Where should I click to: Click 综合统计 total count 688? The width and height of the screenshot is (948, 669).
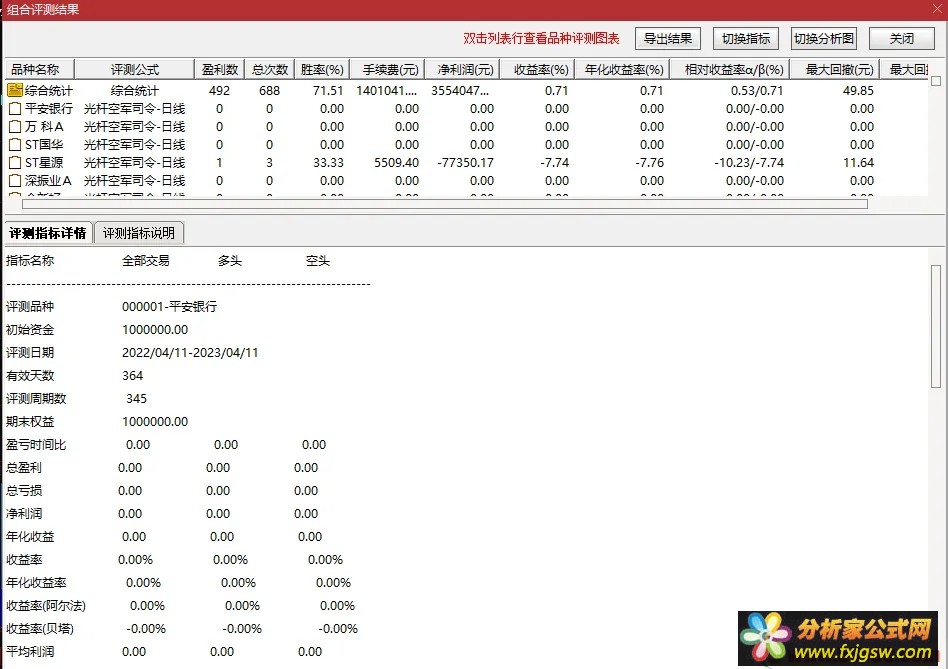[x=270, y=91]
